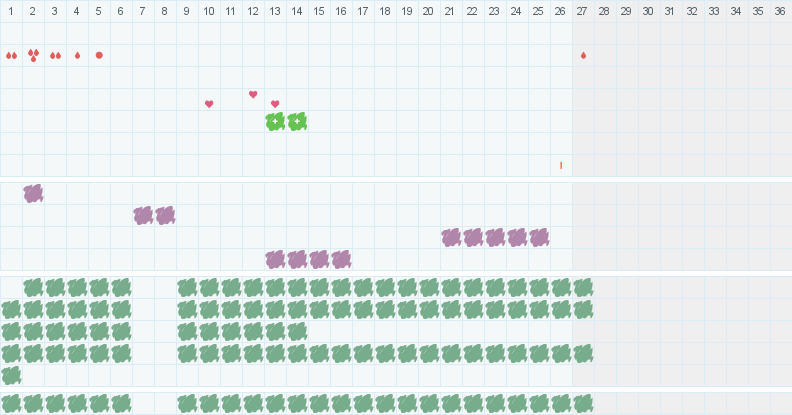Click the lone green scribble in the fifth green row

click(11, 376)
